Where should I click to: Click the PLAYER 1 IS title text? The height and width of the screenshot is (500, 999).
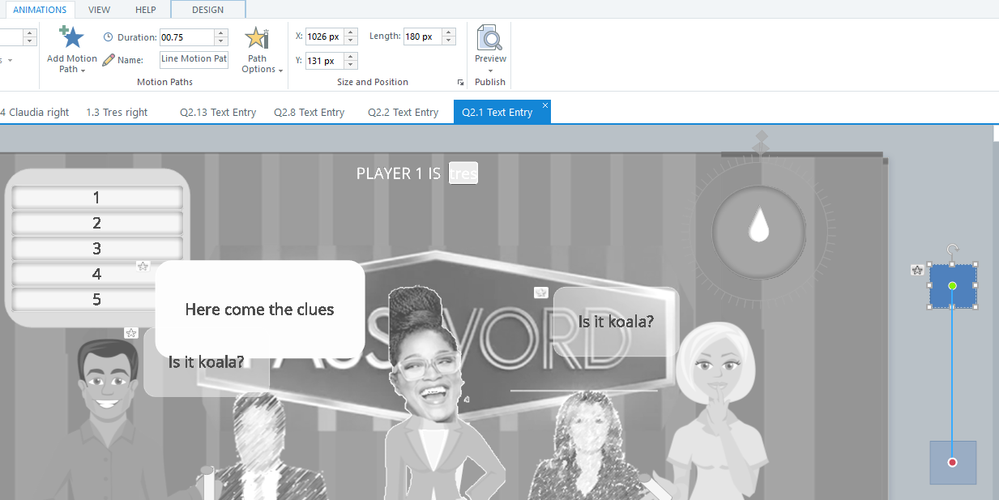tap(398, 173)
